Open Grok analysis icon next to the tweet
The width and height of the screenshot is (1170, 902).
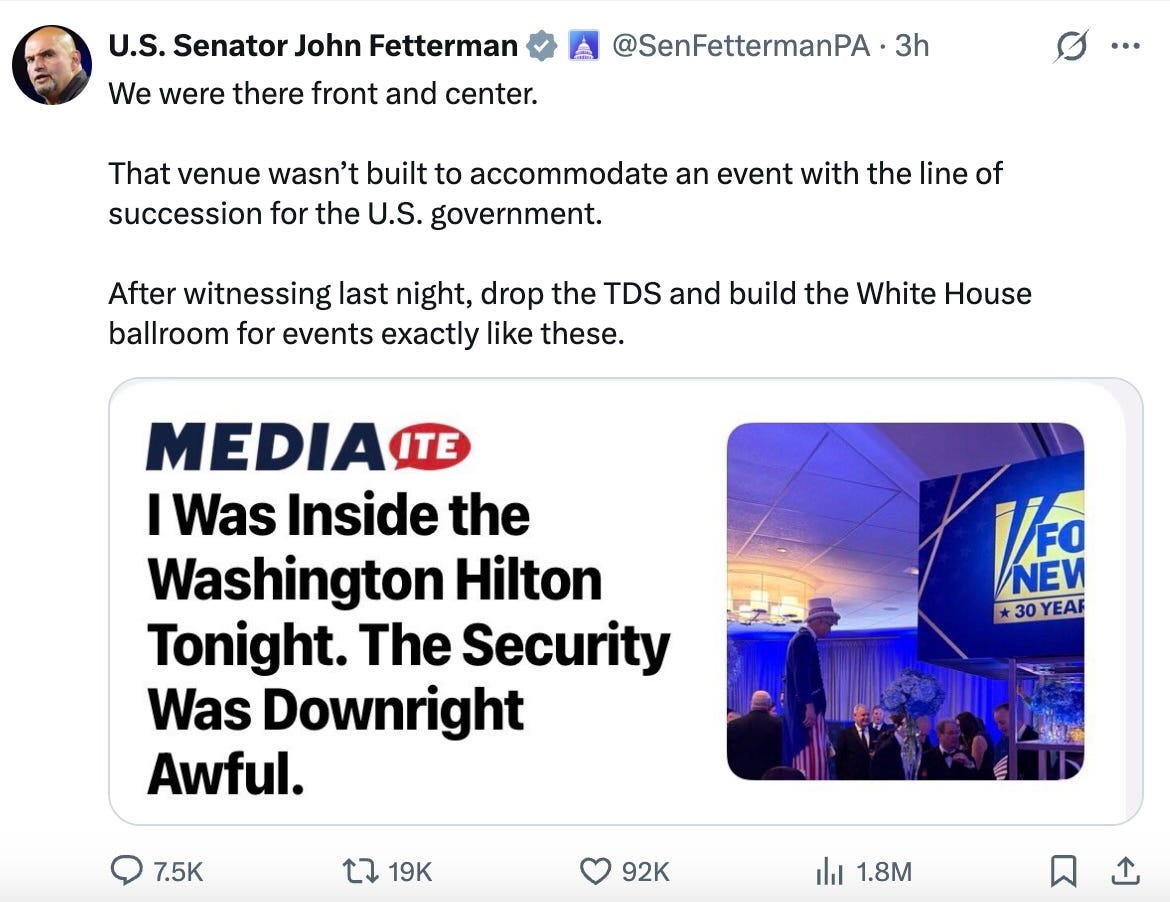[1071, 45]
